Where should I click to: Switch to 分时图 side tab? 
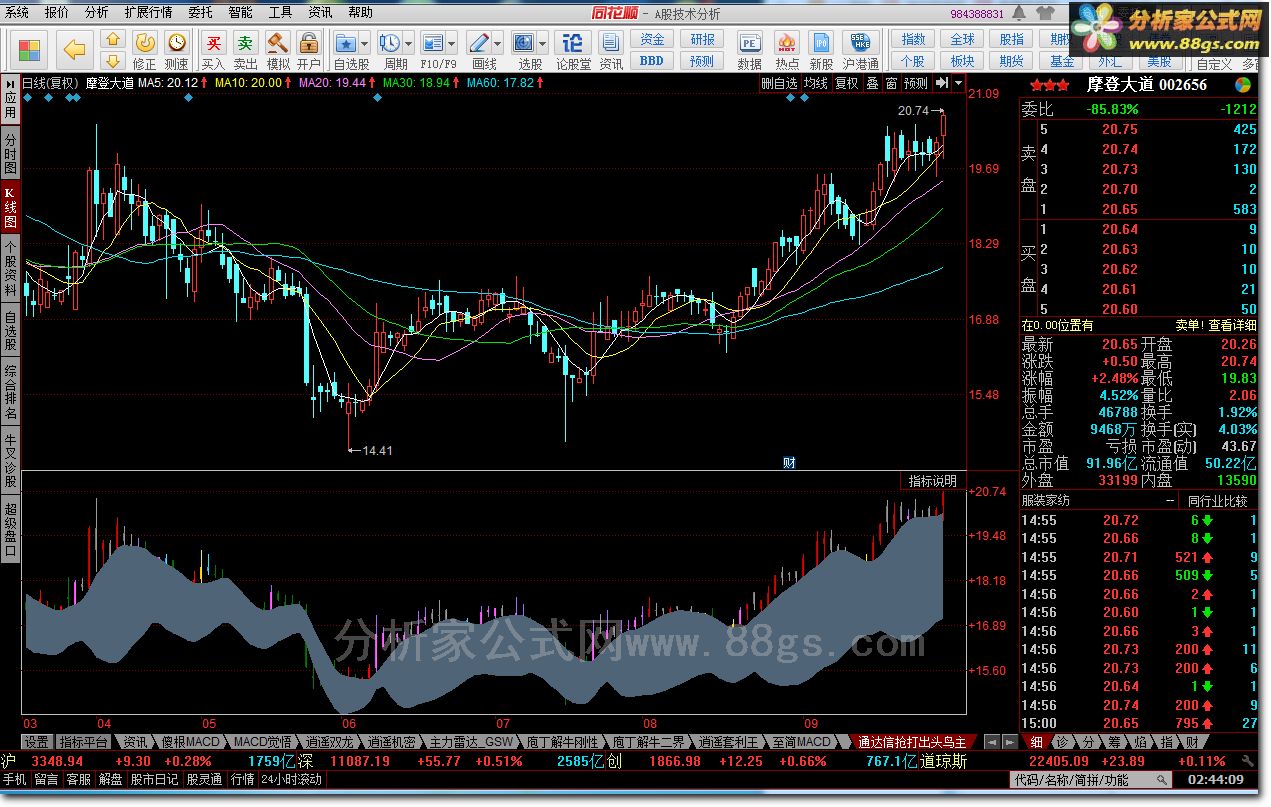10,153
